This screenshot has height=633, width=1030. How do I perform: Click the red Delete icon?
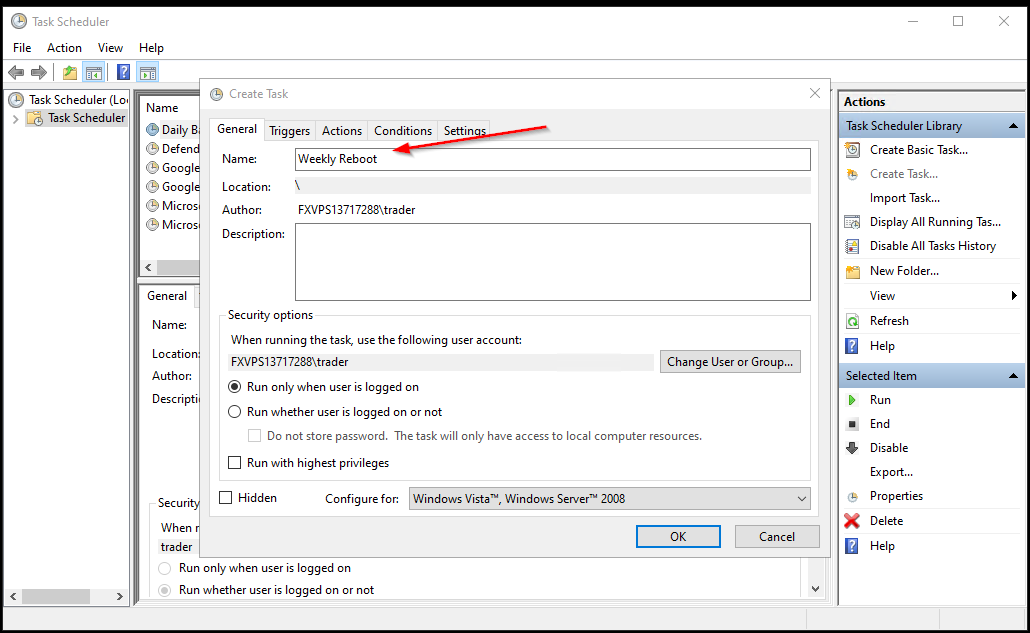(852, 521)
